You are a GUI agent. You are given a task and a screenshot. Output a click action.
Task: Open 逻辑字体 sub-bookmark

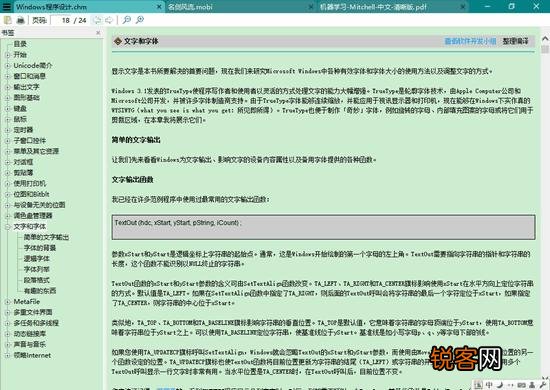[x=37, y=258]
